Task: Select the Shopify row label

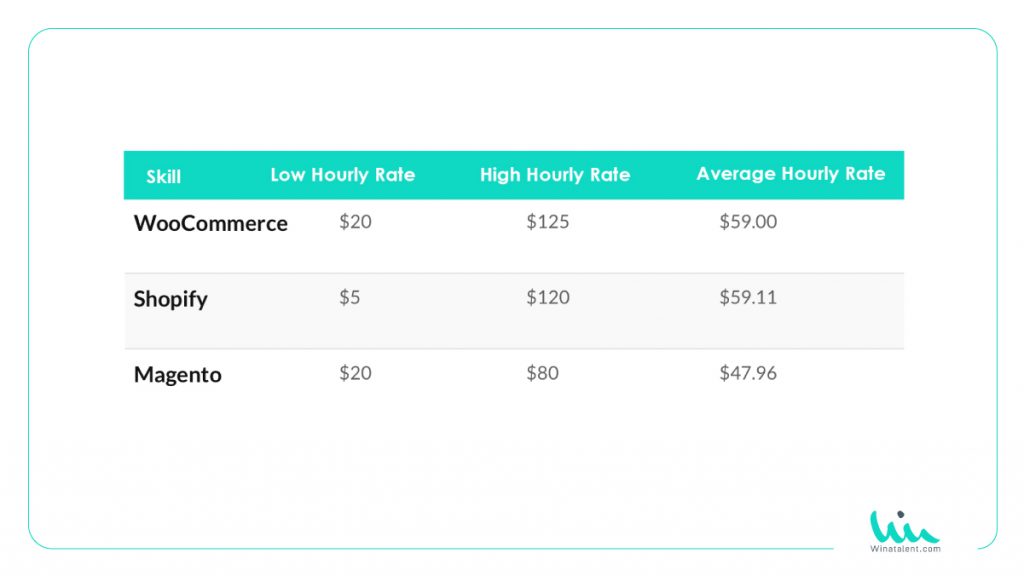Action: click(170, 299)
